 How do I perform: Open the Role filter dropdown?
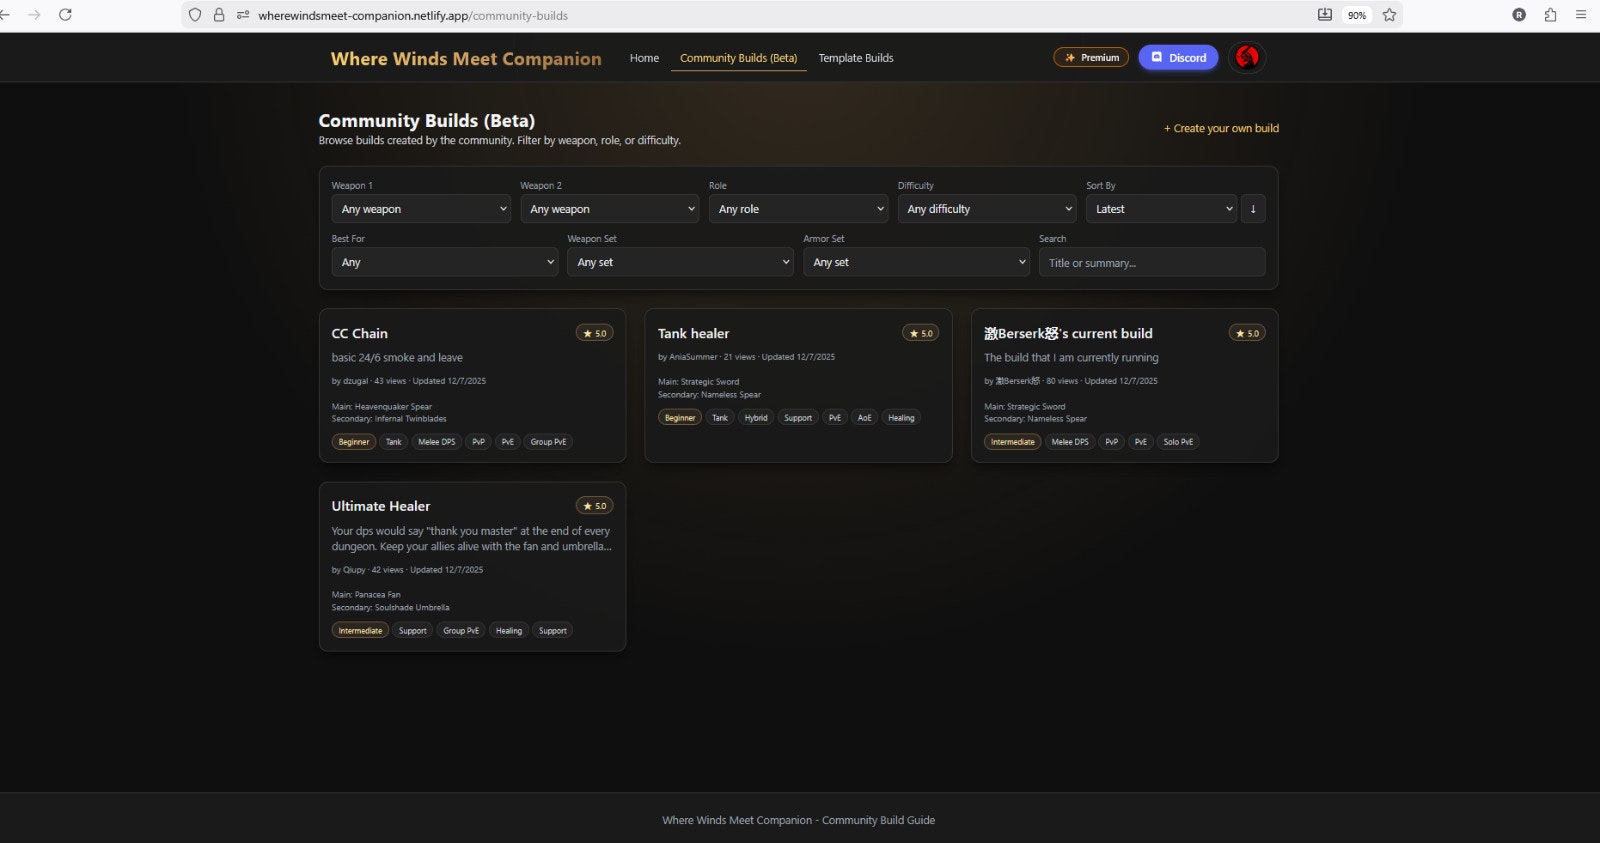pos(798,209)
